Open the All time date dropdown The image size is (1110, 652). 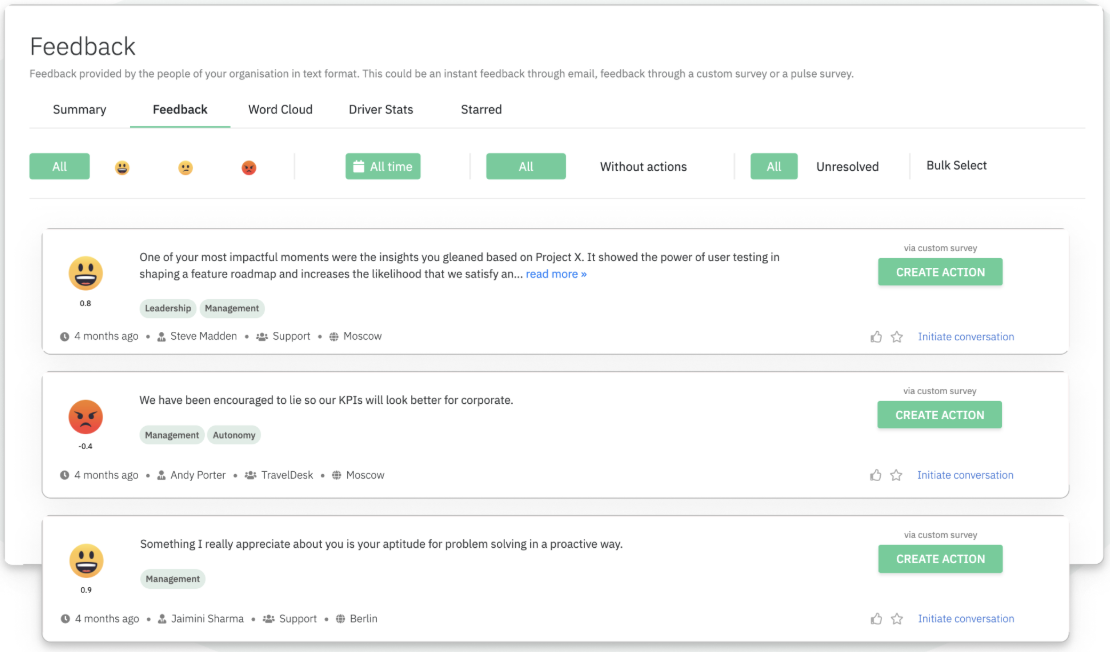pyautogui.click(x=383, y=167)
